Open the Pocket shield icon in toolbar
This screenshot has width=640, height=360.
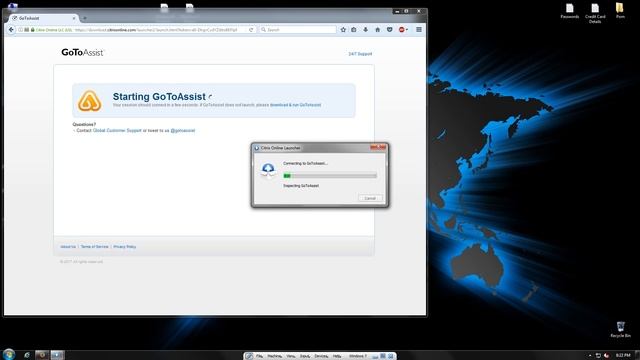(389, 30)
